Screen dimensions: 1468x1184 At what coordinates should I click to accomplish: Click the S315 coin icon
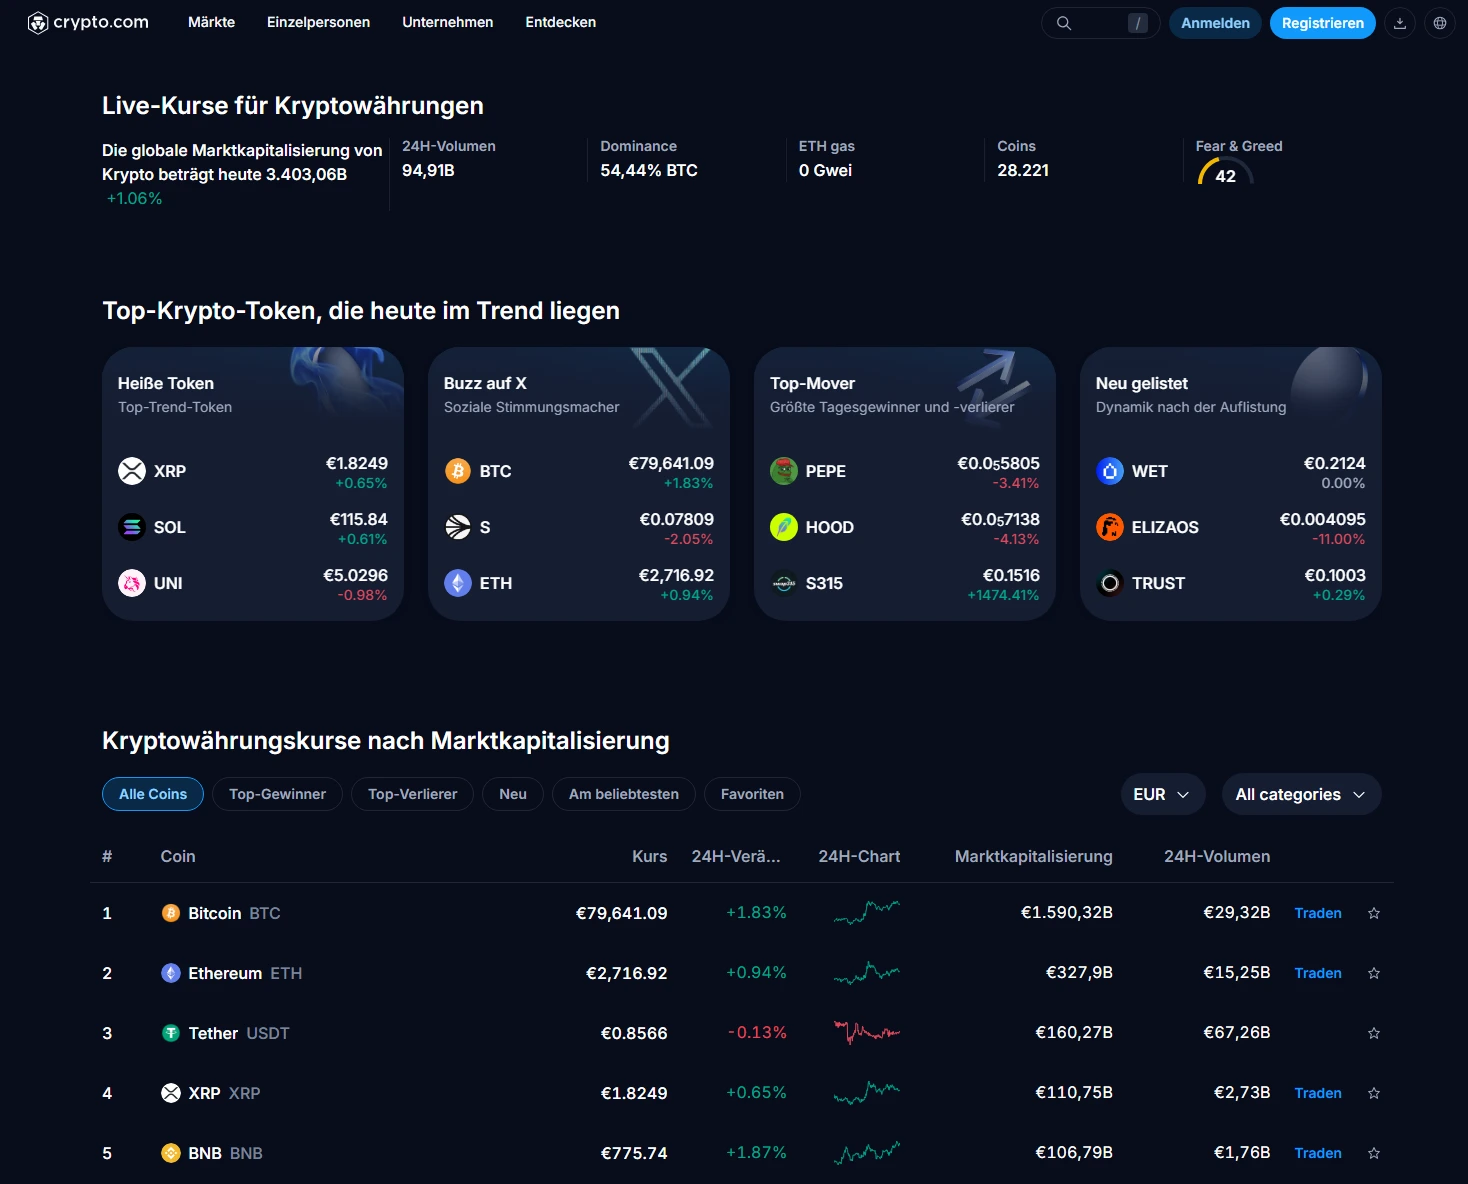pos(784,583)
